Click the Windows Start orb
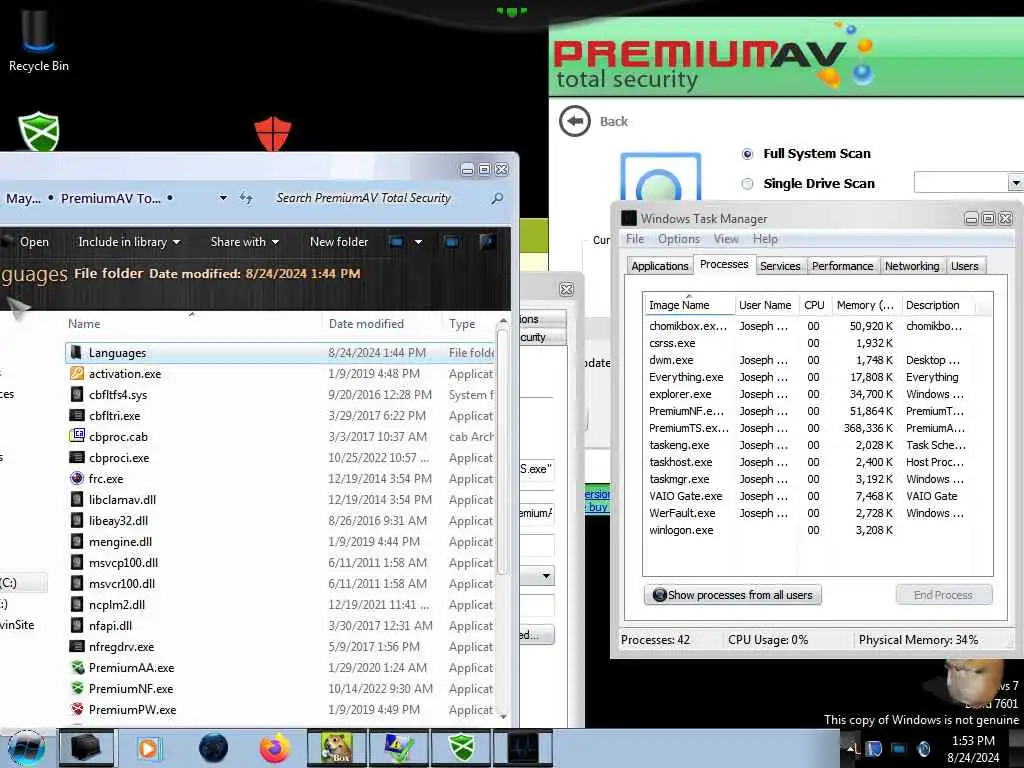Screen dimensions: 1024x768 coord(26,748)
